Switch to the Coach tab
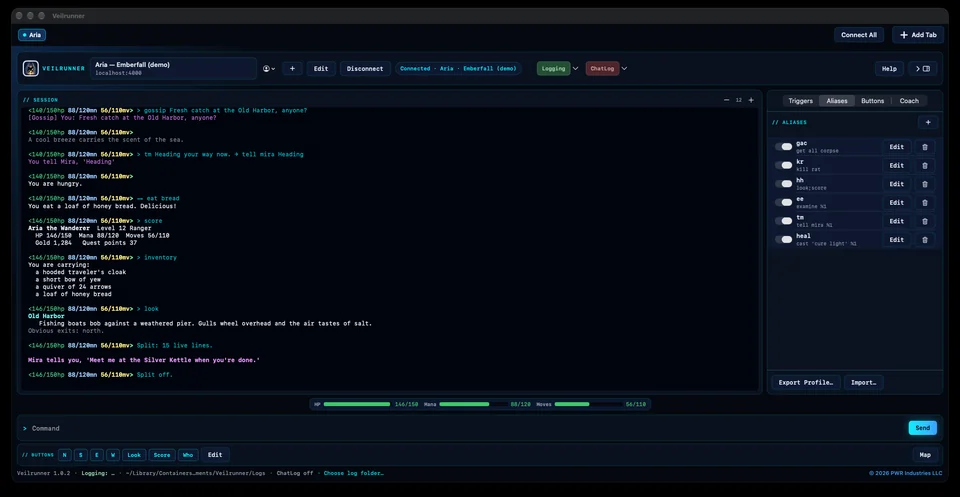 909,101
